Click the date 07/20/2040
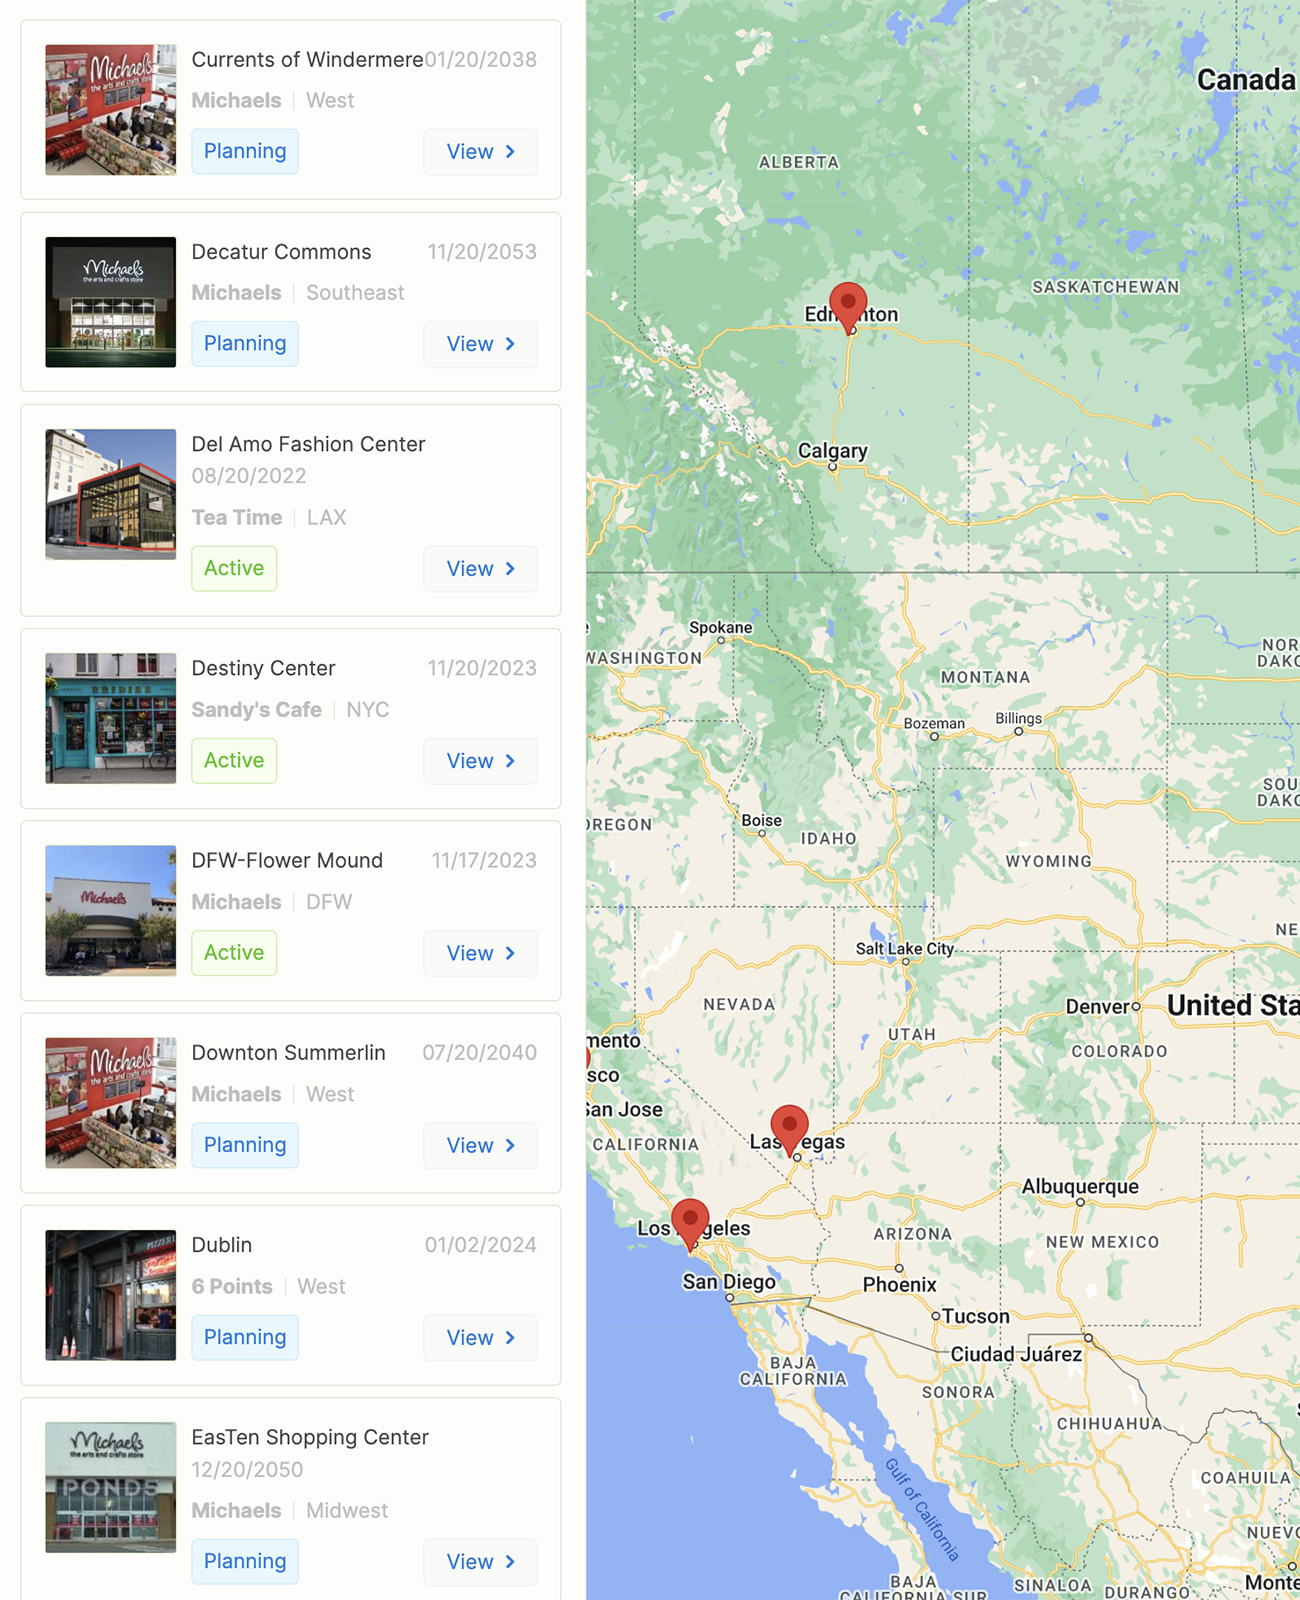The width and height of the screenshot is (1300, 1600). click(480, 1053)
